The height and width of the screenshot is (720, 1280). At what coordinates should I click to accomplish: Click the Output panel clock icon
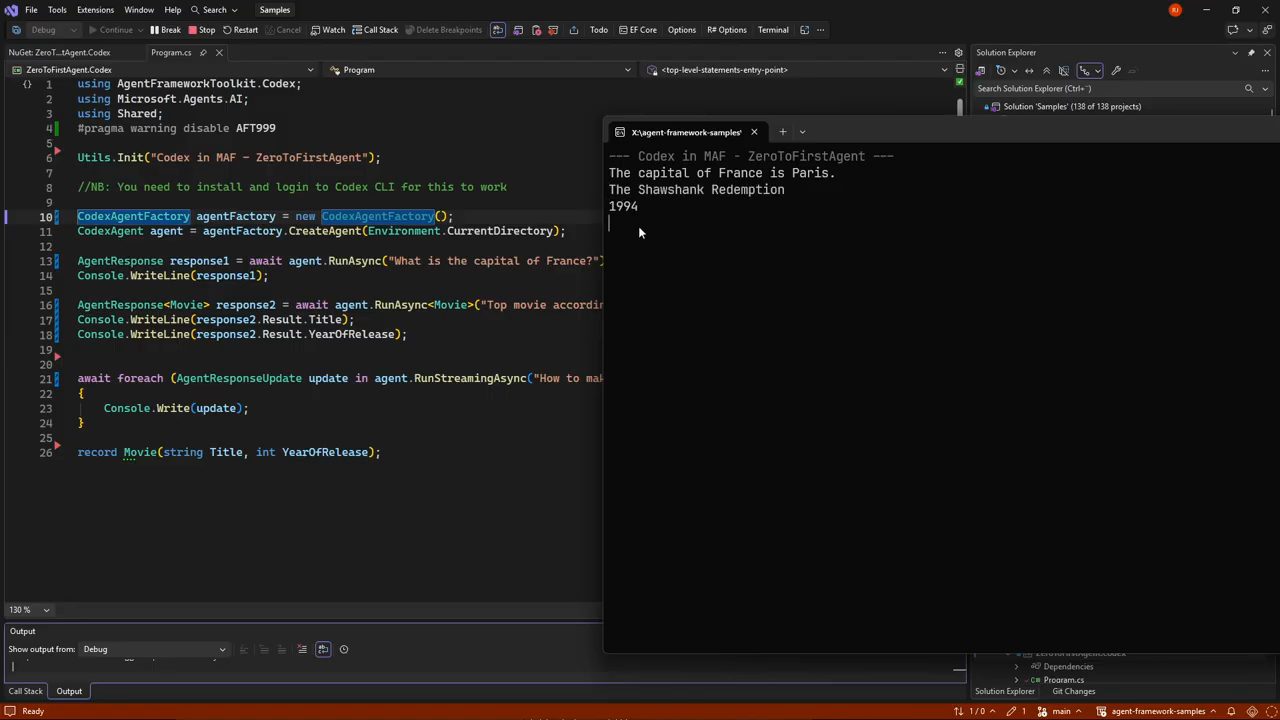[343, 650]
